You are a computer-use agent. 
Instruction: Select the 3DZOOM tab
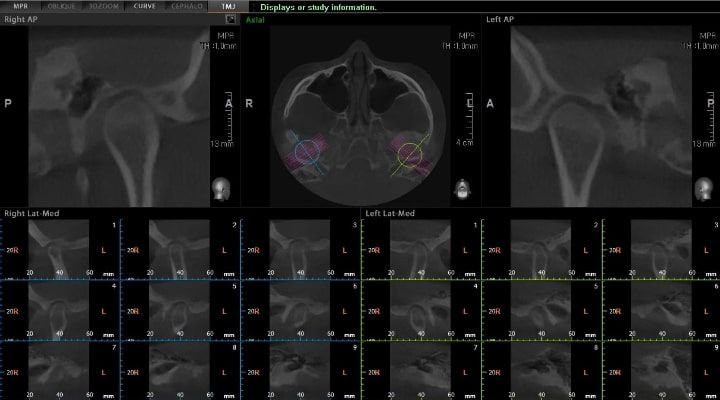pos(102,6)
